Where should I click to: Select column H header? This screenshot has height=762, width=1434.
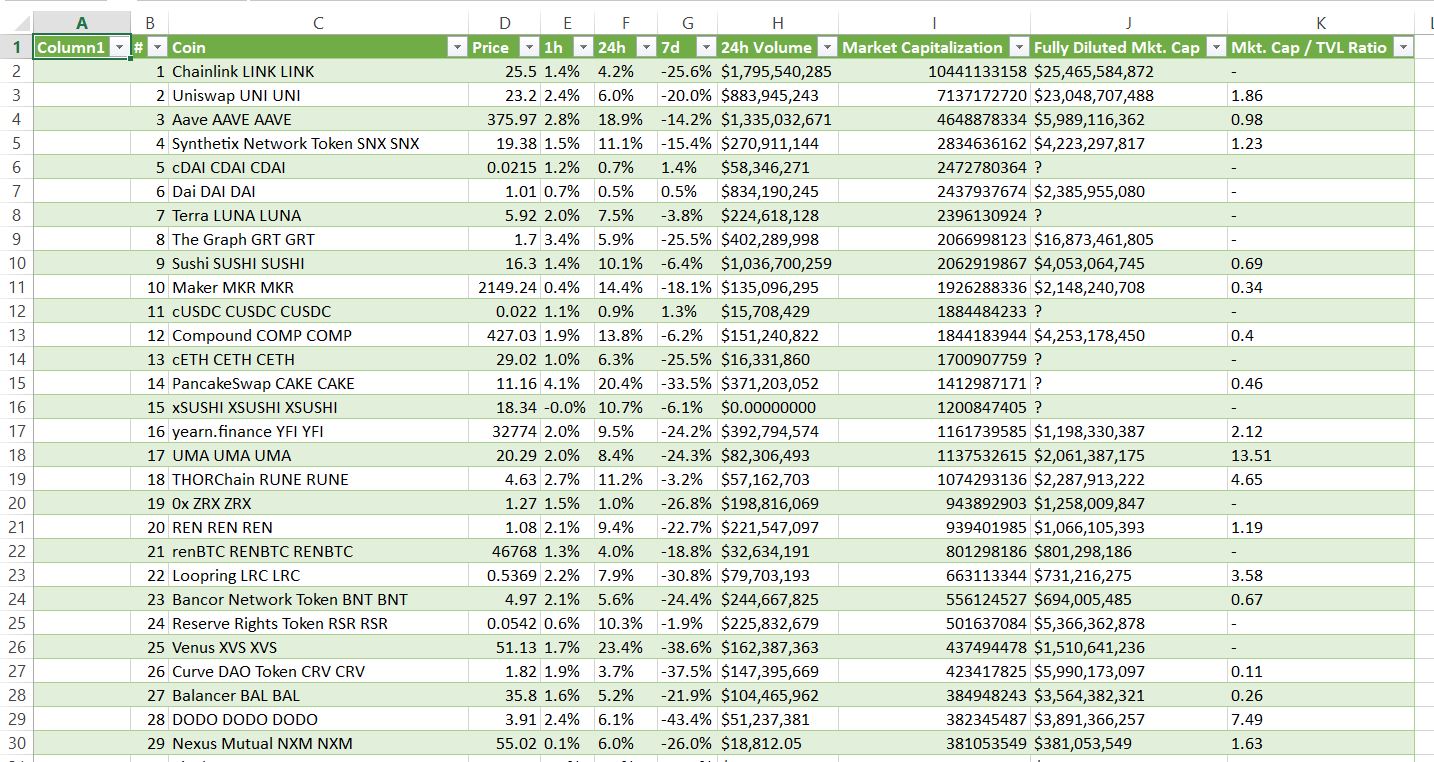778,23
